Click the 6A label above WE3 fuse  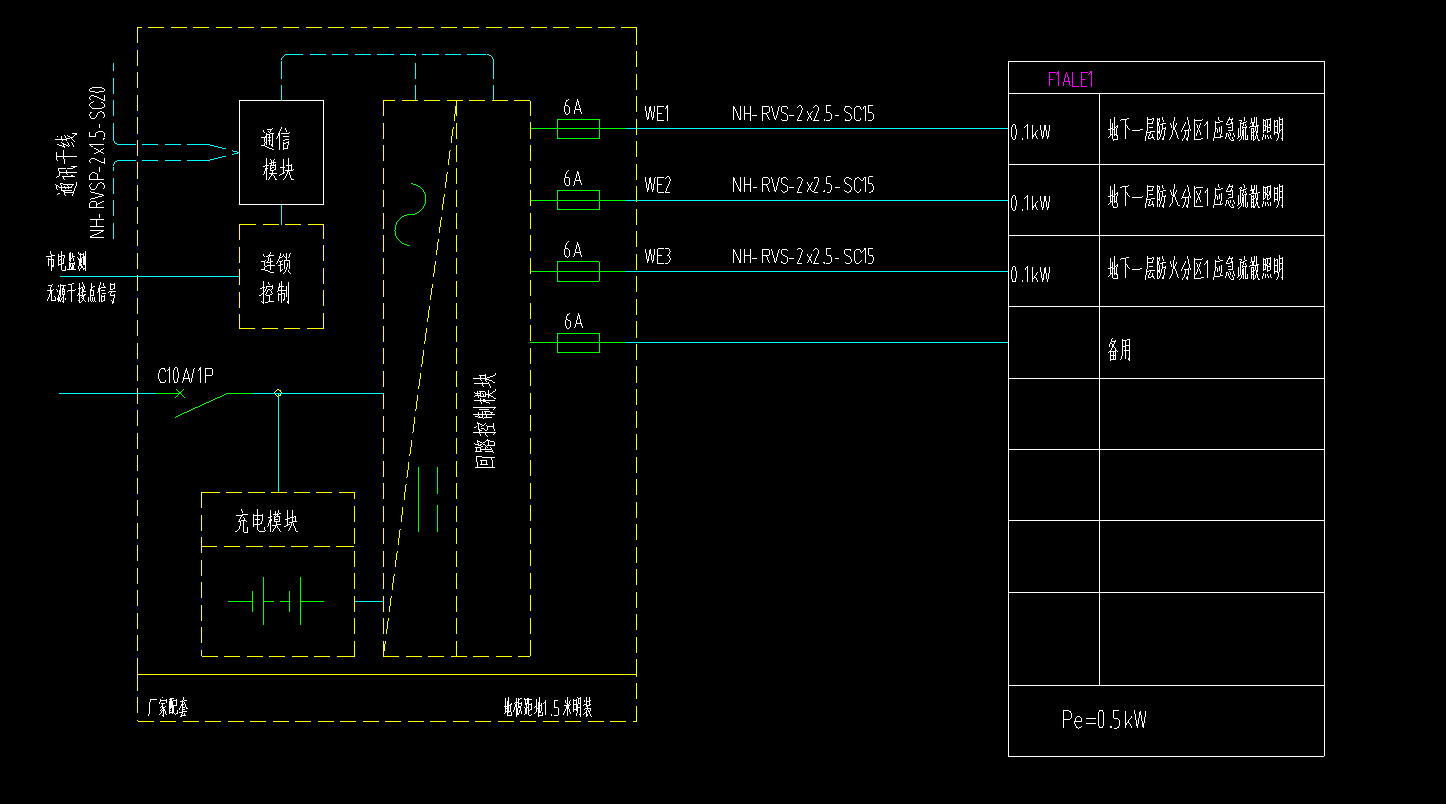(x=573, y=249)
